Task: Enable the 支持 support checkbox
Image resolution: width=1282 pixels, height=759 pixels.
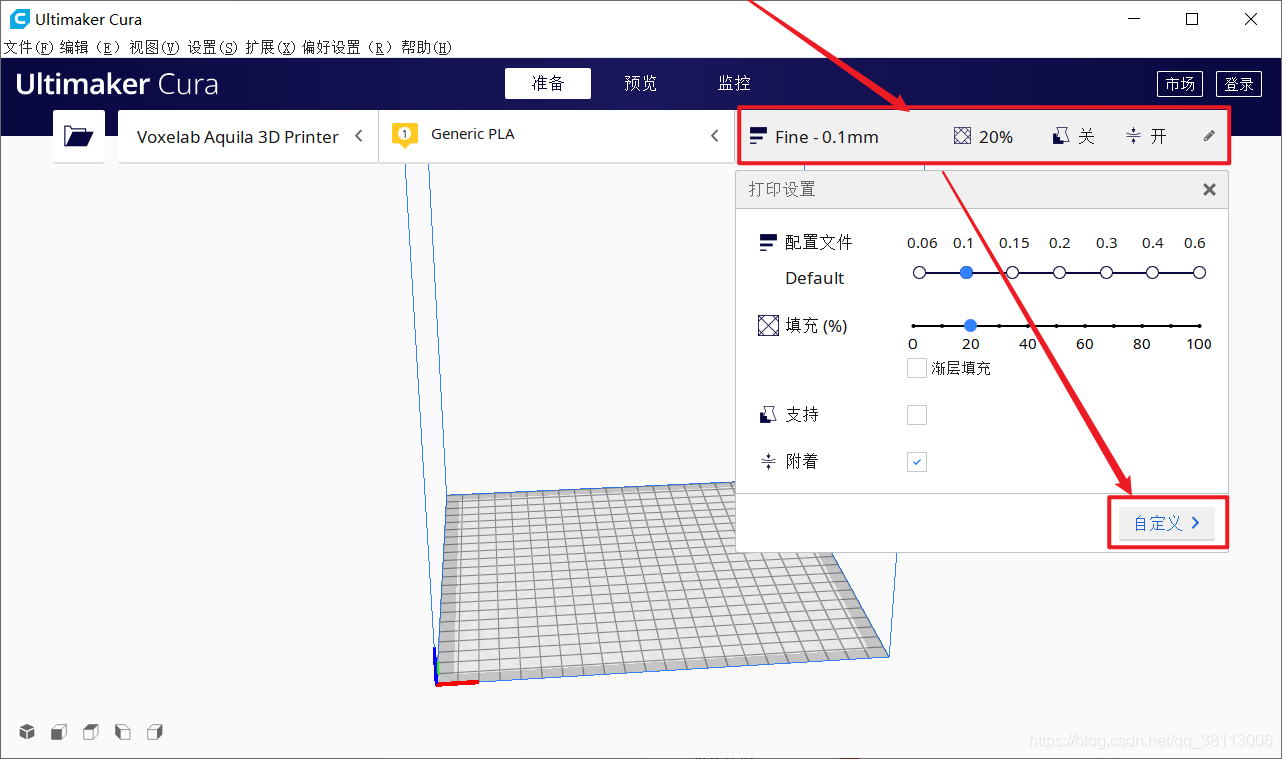Action: coord(917,414)
